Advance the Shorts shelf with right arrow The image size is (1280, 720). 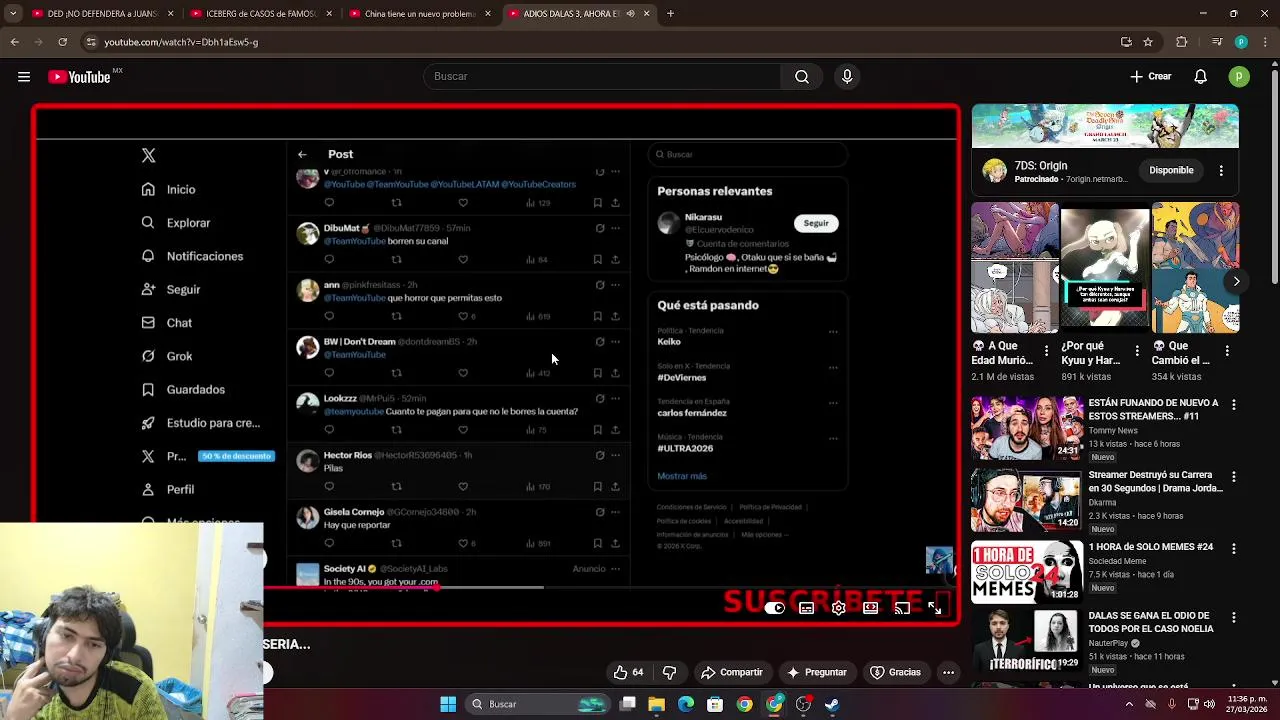(1237, 282)
